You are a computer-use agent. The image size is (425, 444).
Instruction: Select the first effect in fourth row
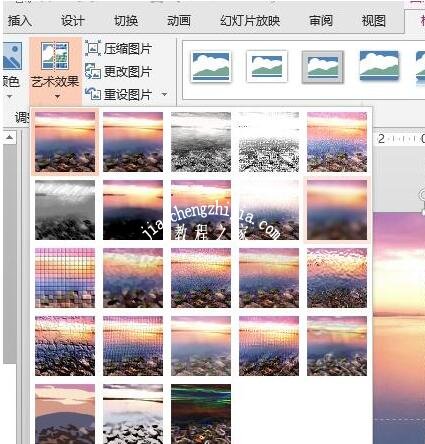click(65, 346)
